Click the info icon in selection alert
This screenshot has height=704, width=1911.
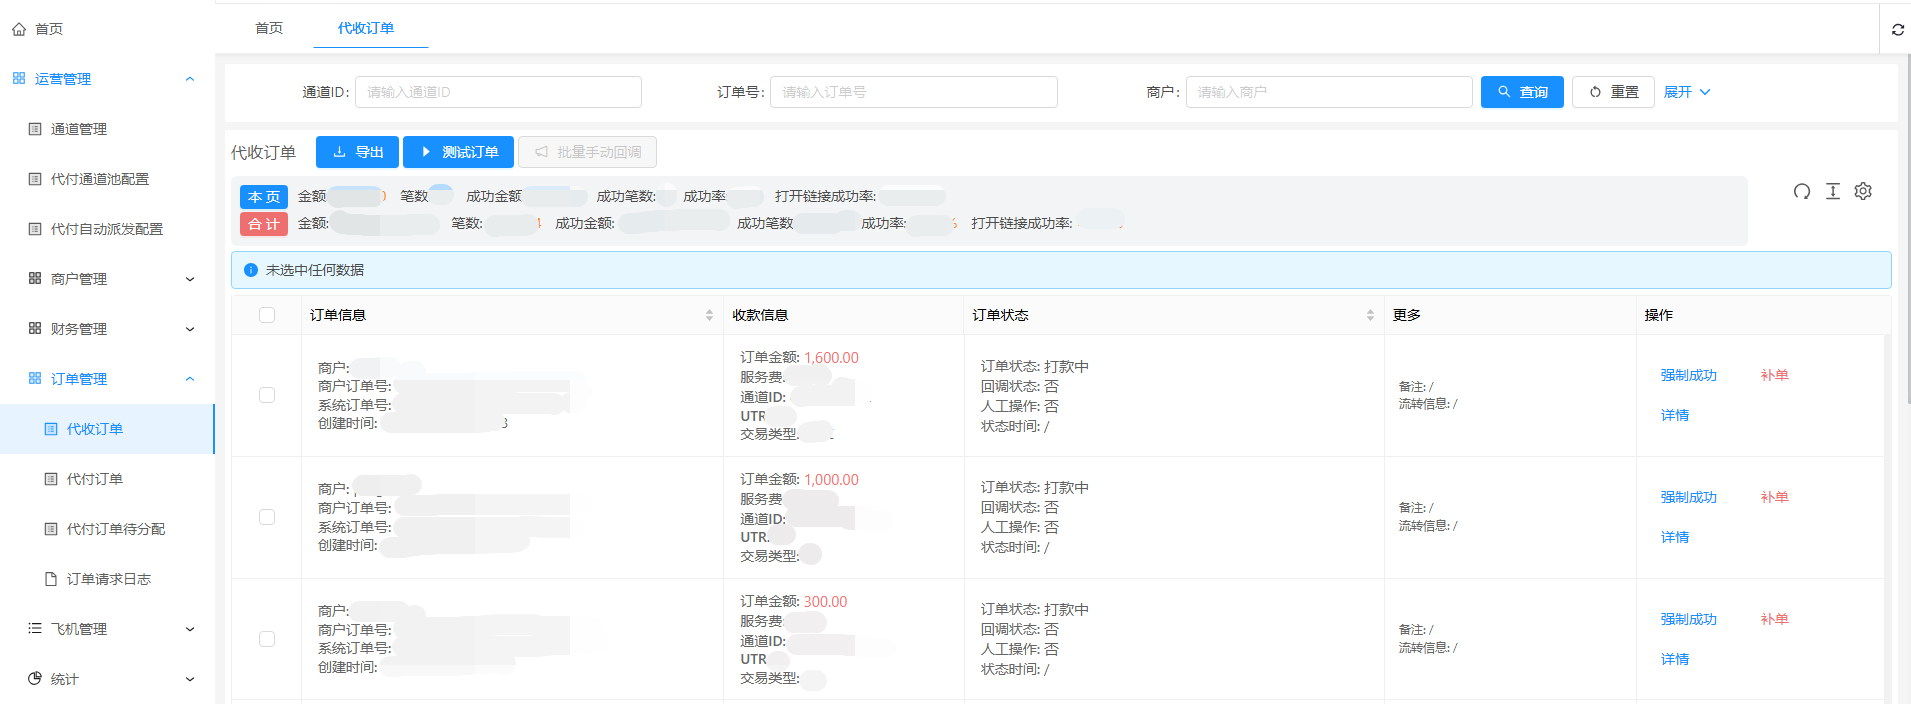(251, 270)
